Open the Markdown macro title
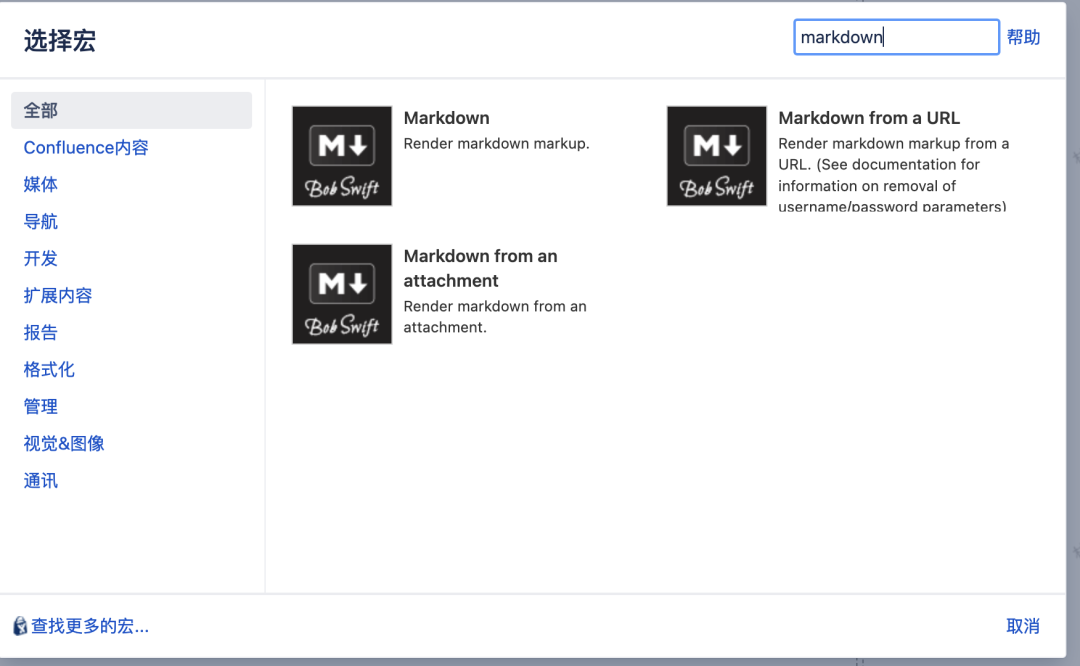1080x666 pixels. click(x=446, y=118)
